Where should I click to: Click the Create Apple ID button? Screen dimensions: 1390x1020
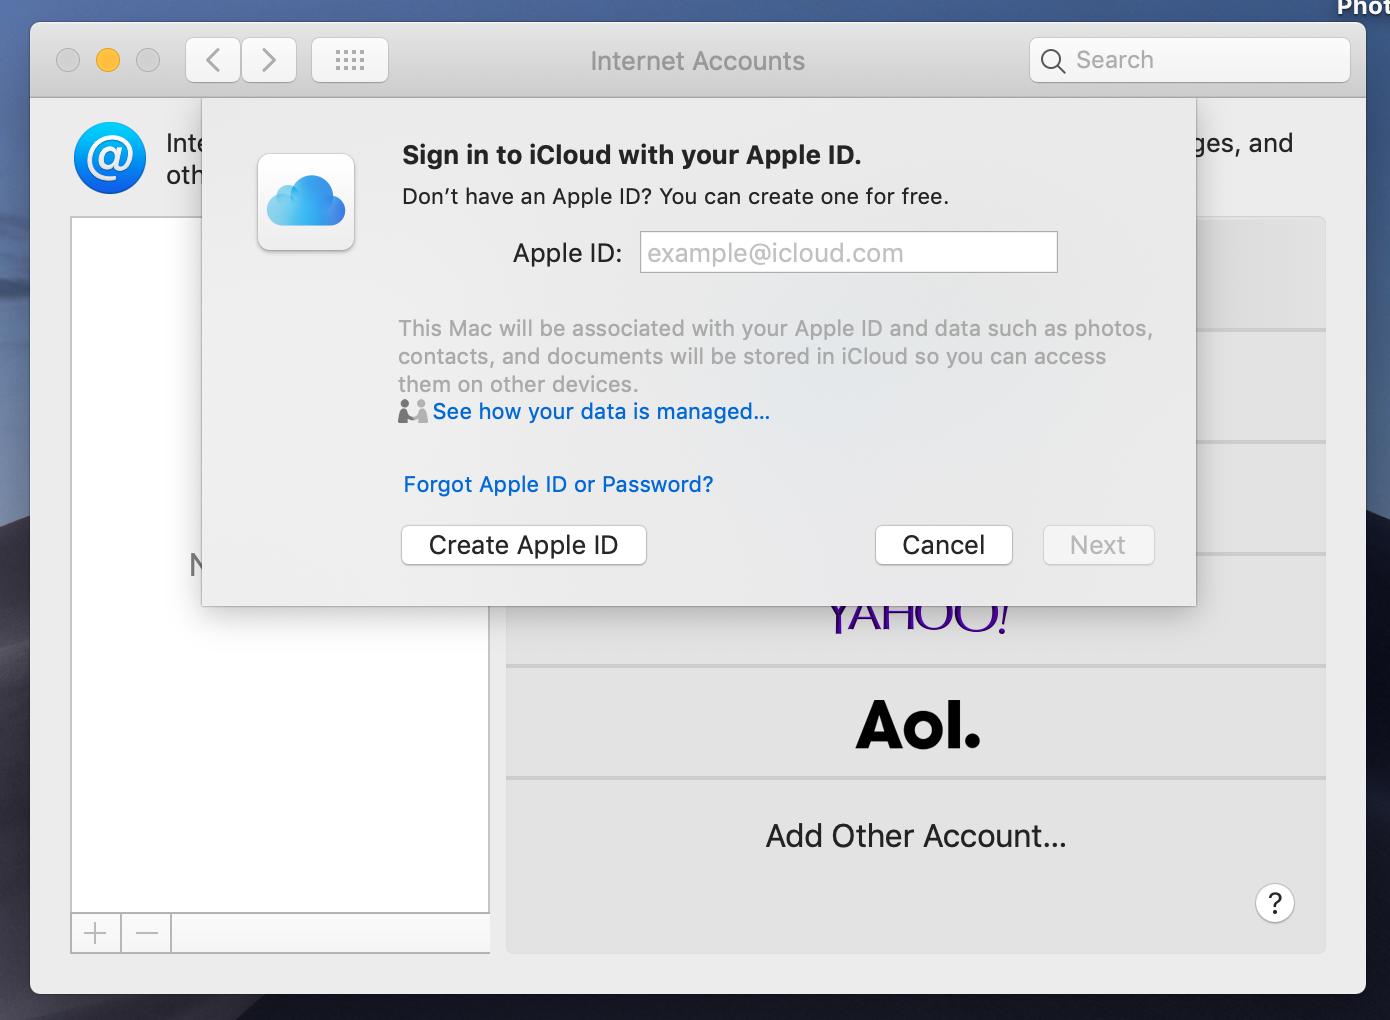click(x=524, y=545)
